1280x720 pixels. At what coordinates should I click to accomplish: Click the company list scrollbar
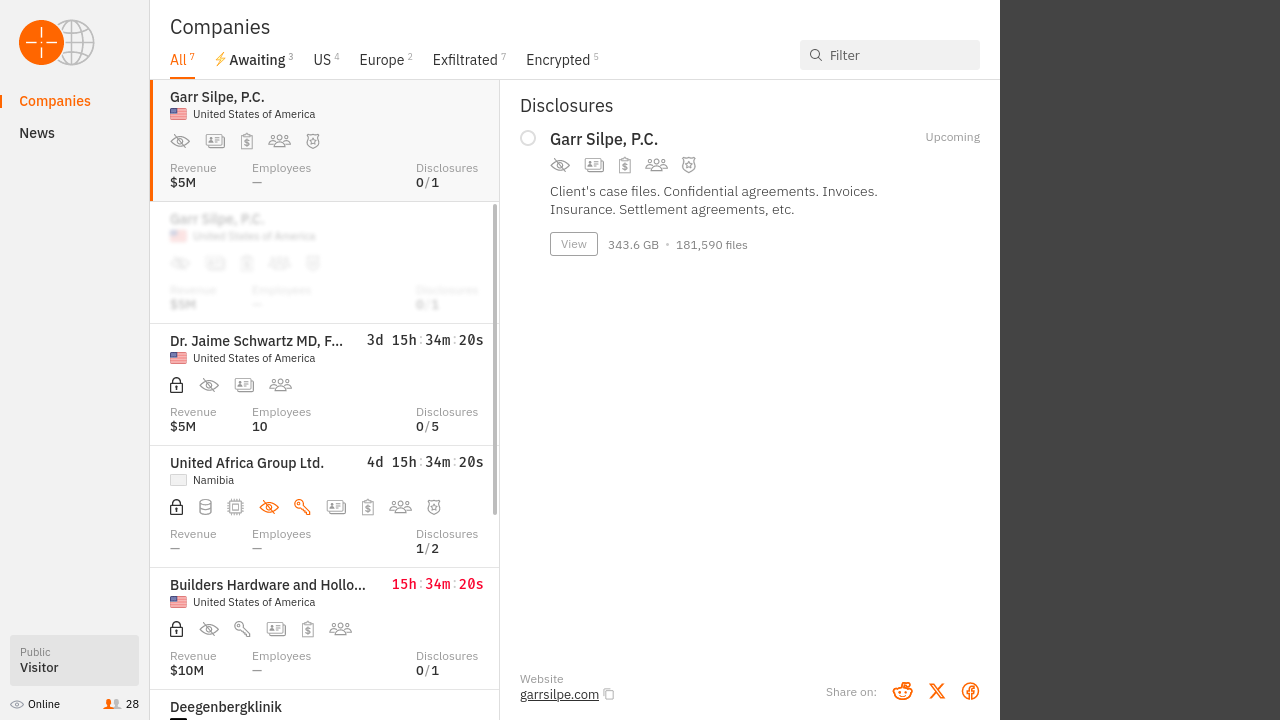click(x=495, y=360)
